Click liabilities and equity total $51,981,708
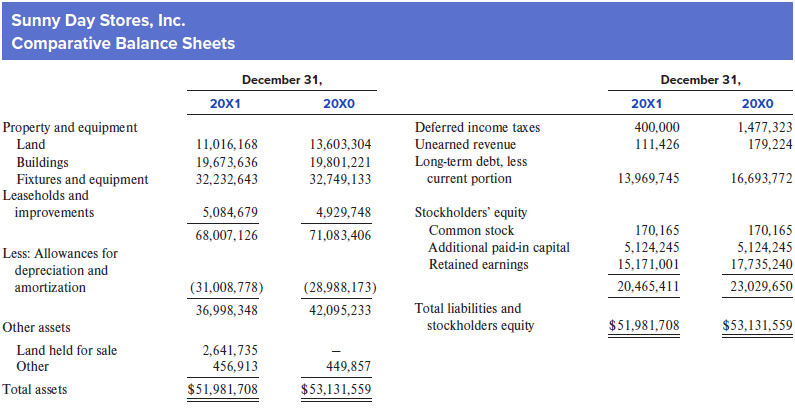Screen dimensions: 795x414 pos(644,325)
